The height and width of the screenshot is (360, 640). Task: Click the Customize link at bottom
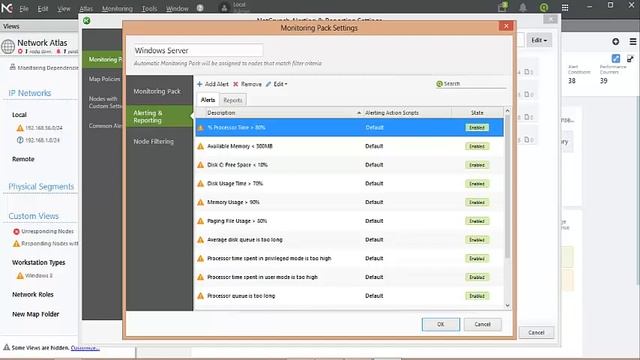click(x=84, y=348)
